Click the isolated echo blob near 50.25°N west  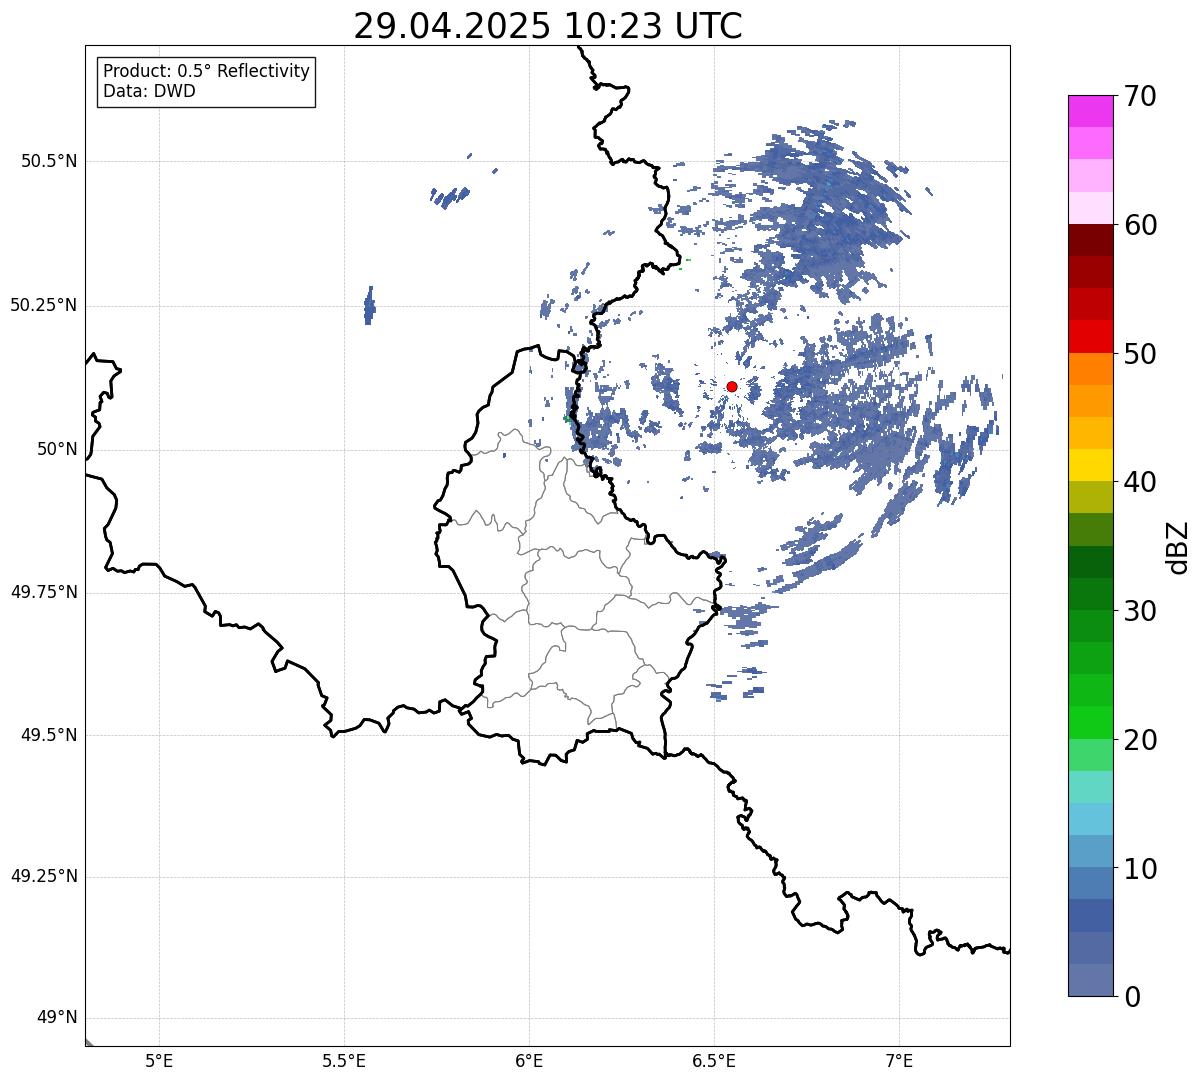370,305
